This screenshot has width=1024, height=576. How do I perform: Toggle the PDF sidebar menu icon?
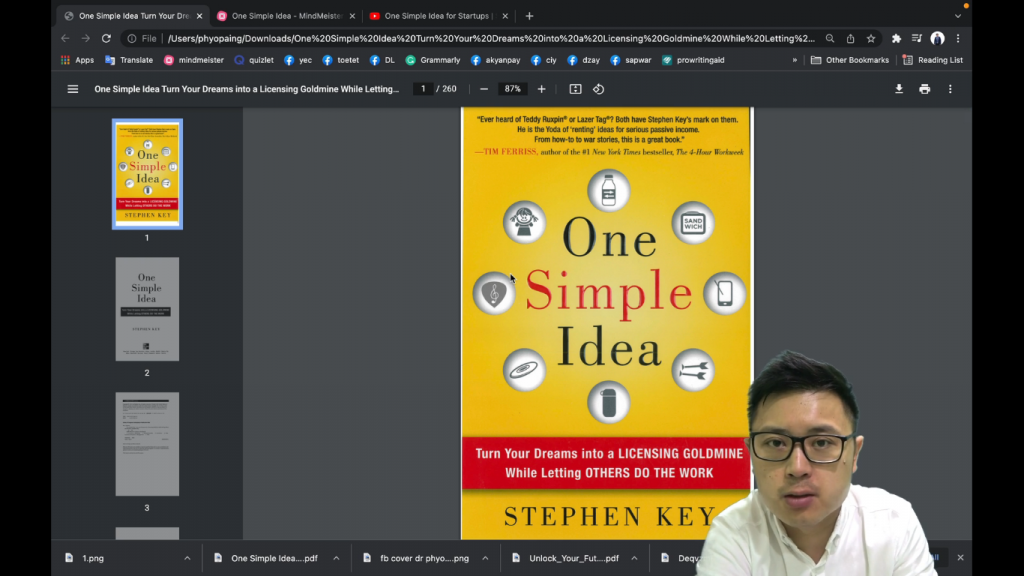point(72,89)
